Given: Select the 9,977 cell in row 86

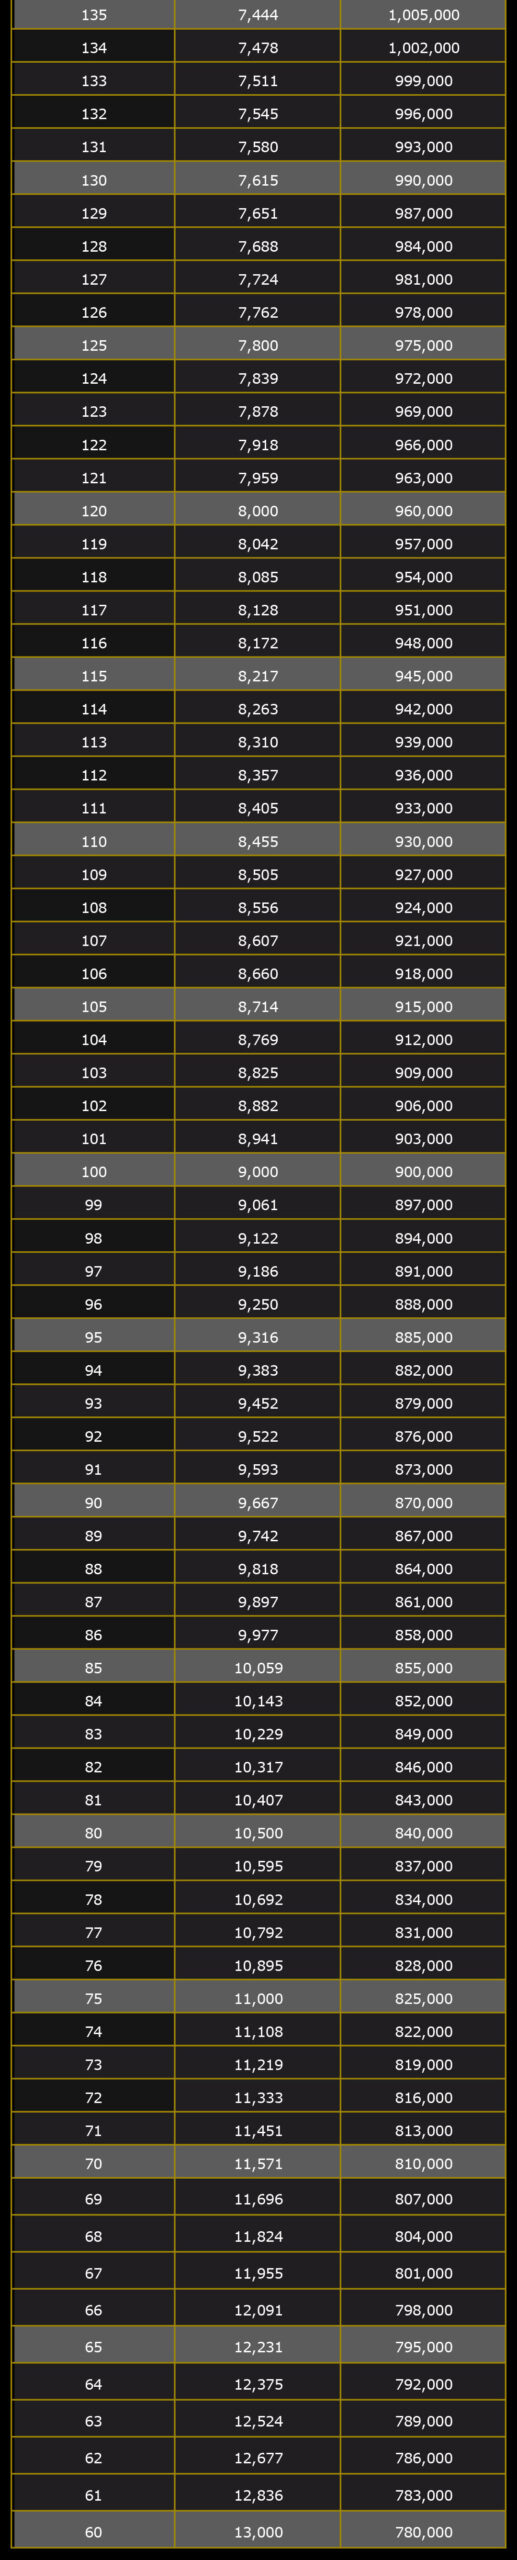Looking at the screenshot, I should 258,1634.
